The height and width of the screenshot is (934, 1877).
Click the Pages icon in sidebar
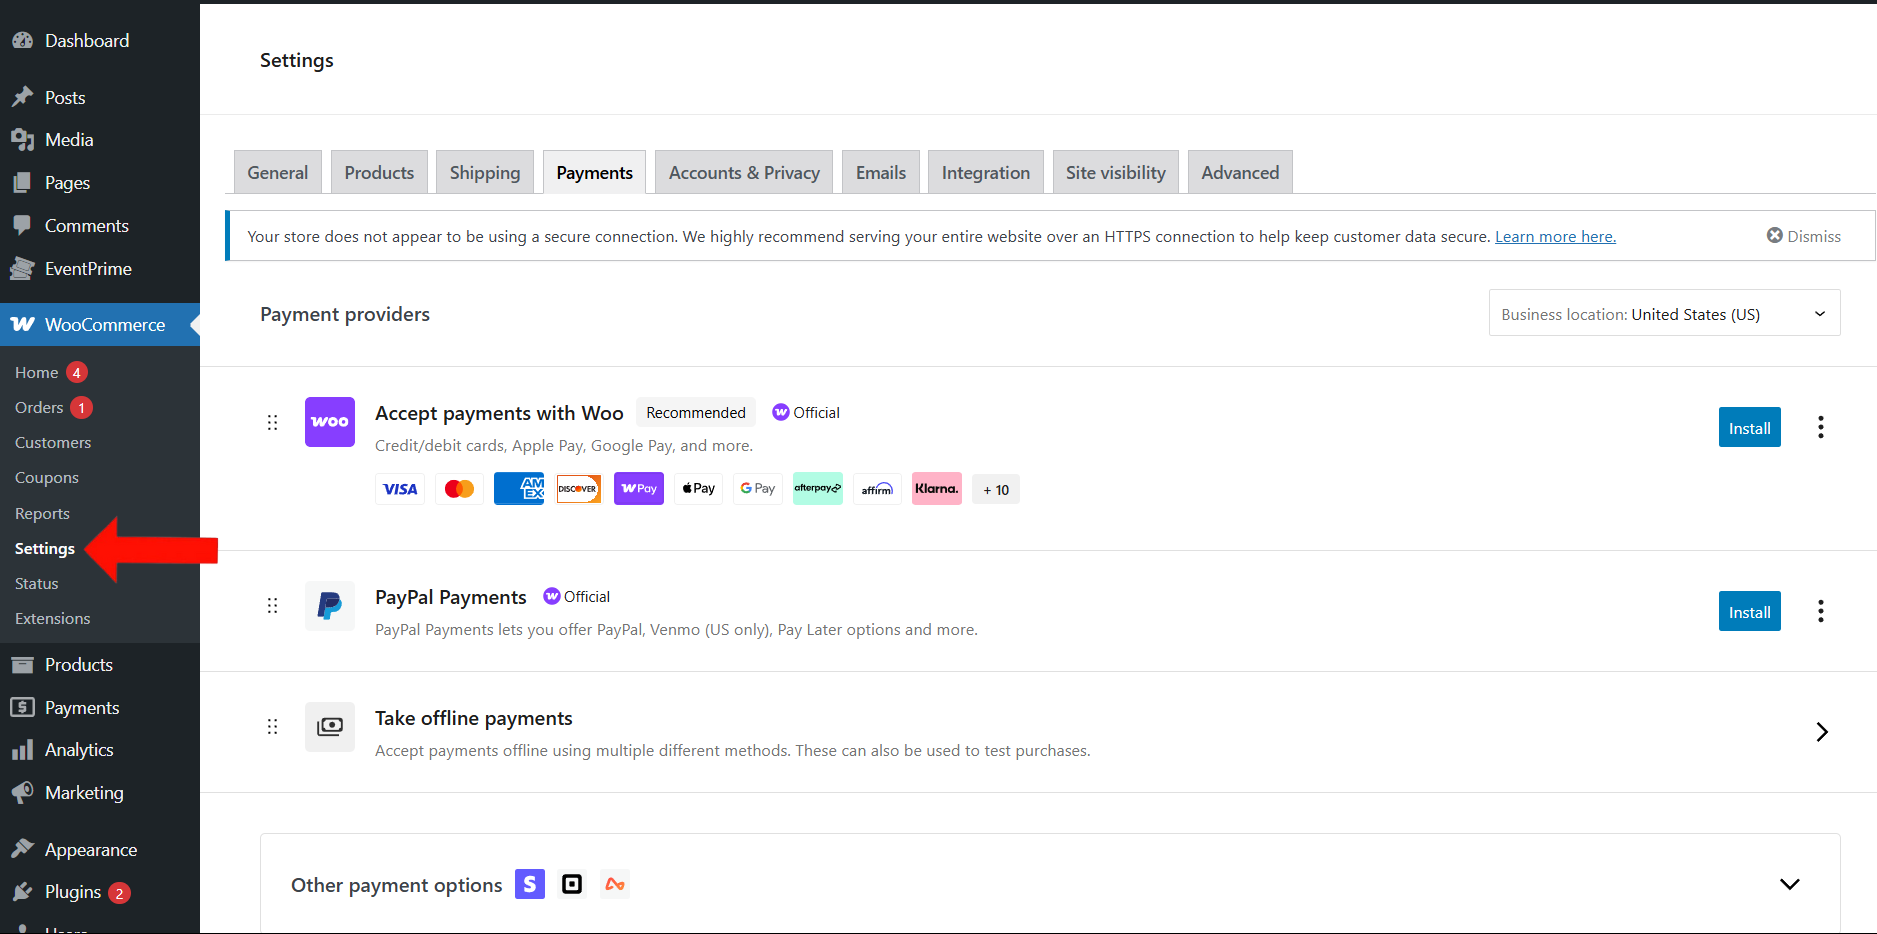point(22,183)
